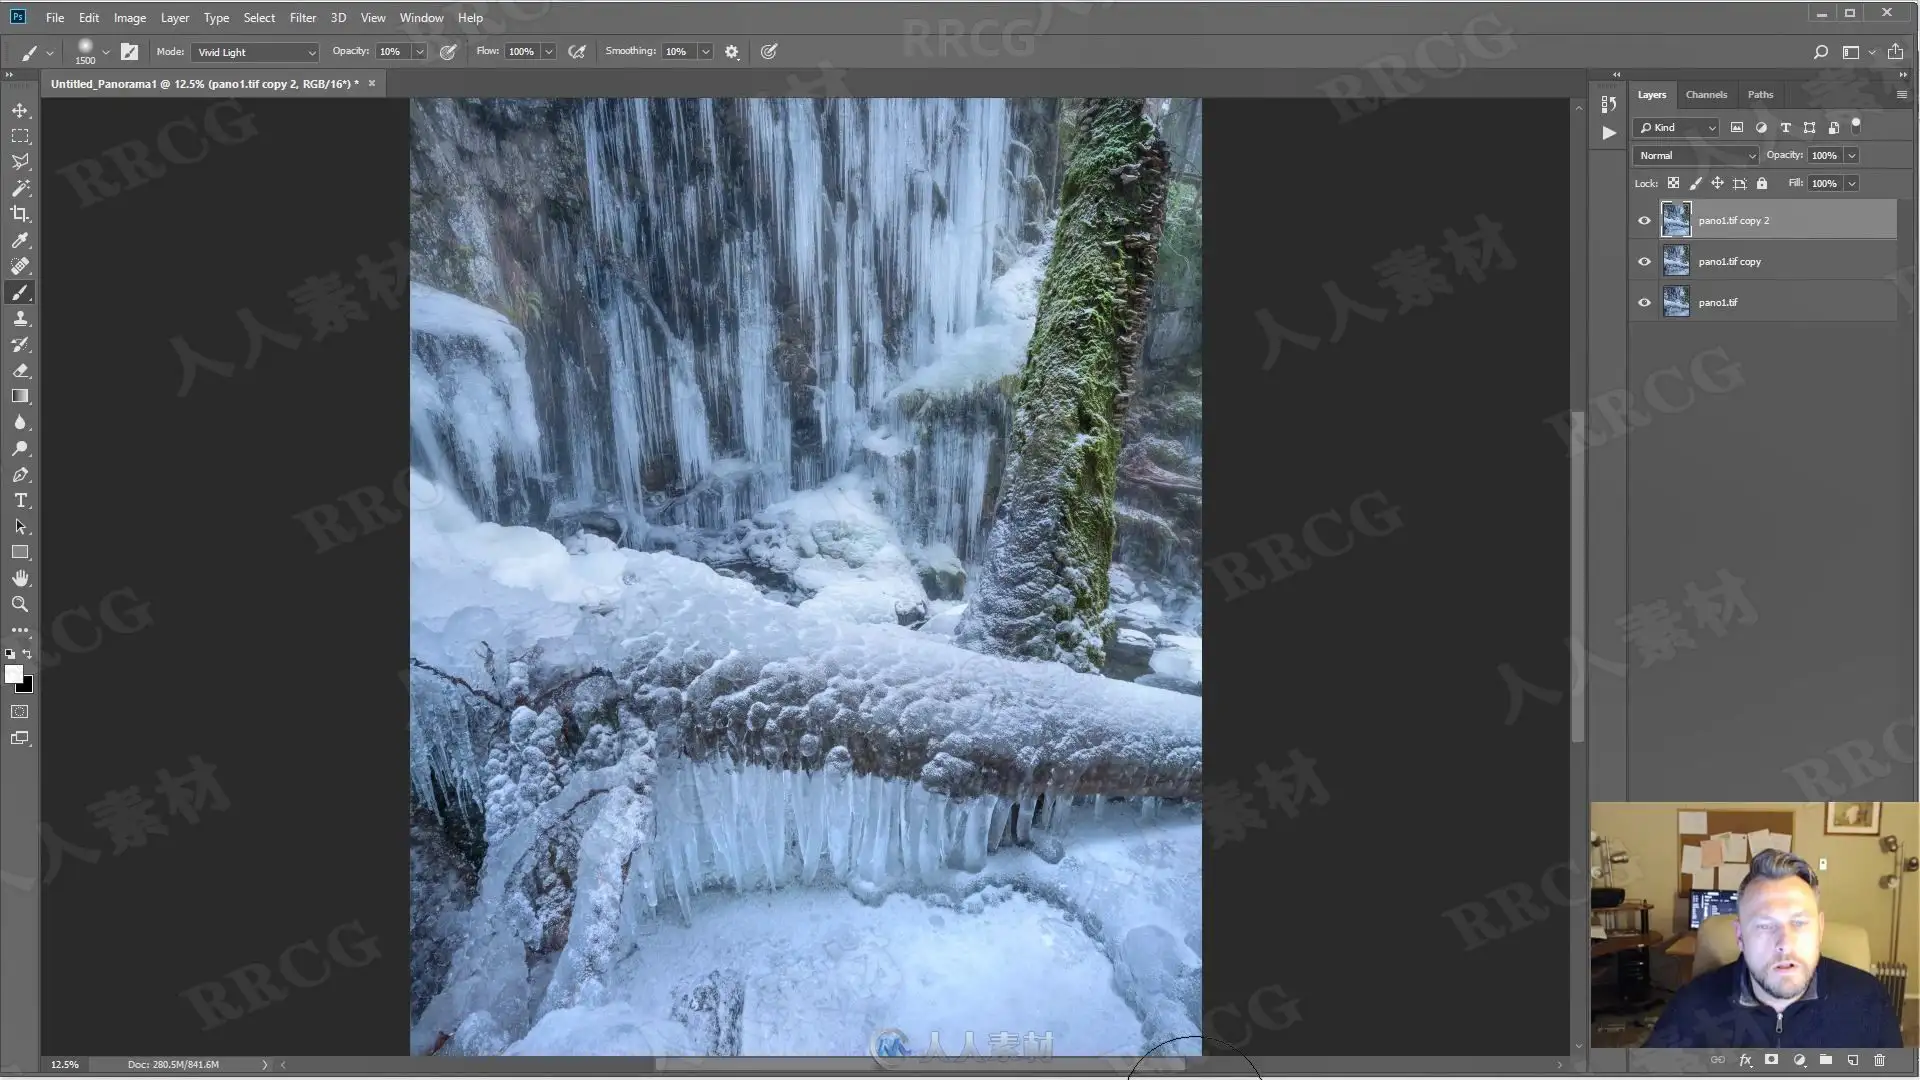Select the Blur tool
The width and height of the screenshot is (1920, 1080).
click(20, 422)
